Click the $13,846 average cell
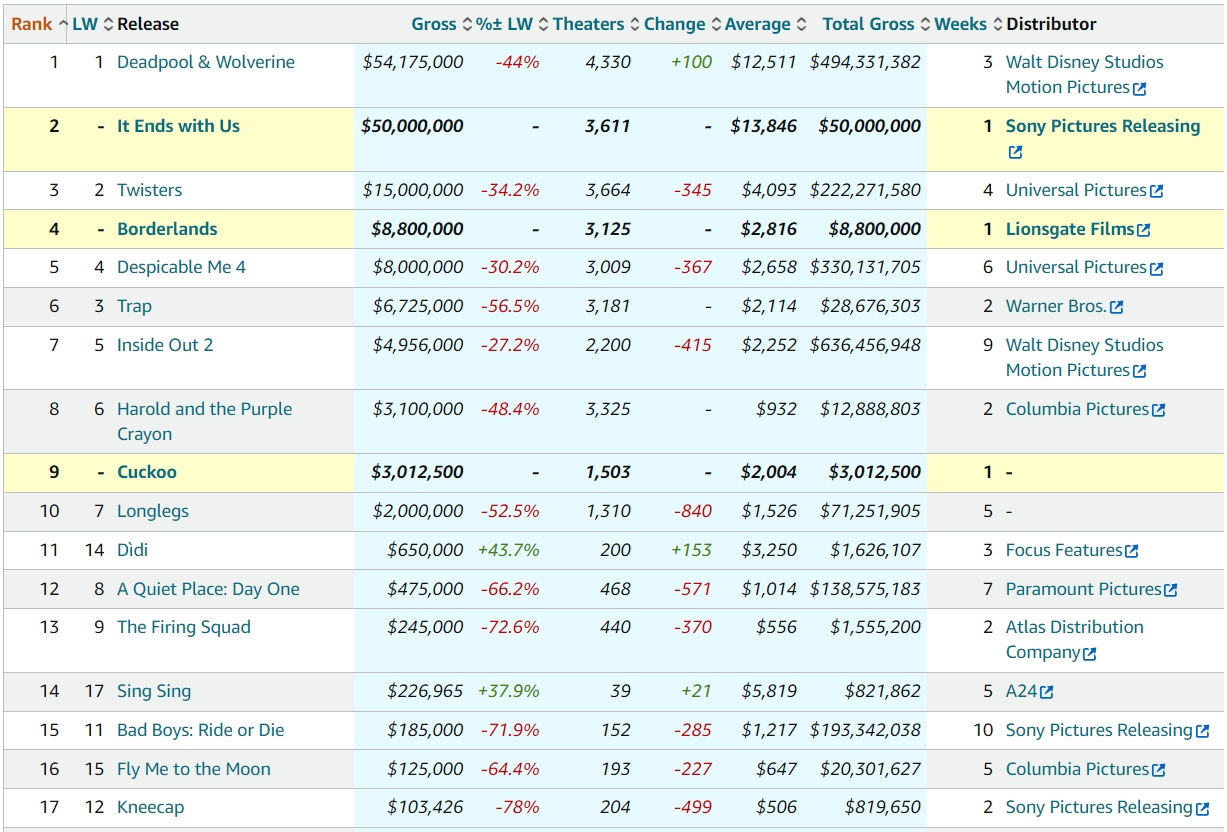Viewport: 1227px width, 832px height. pyautogui.click(x=764, y=126)
